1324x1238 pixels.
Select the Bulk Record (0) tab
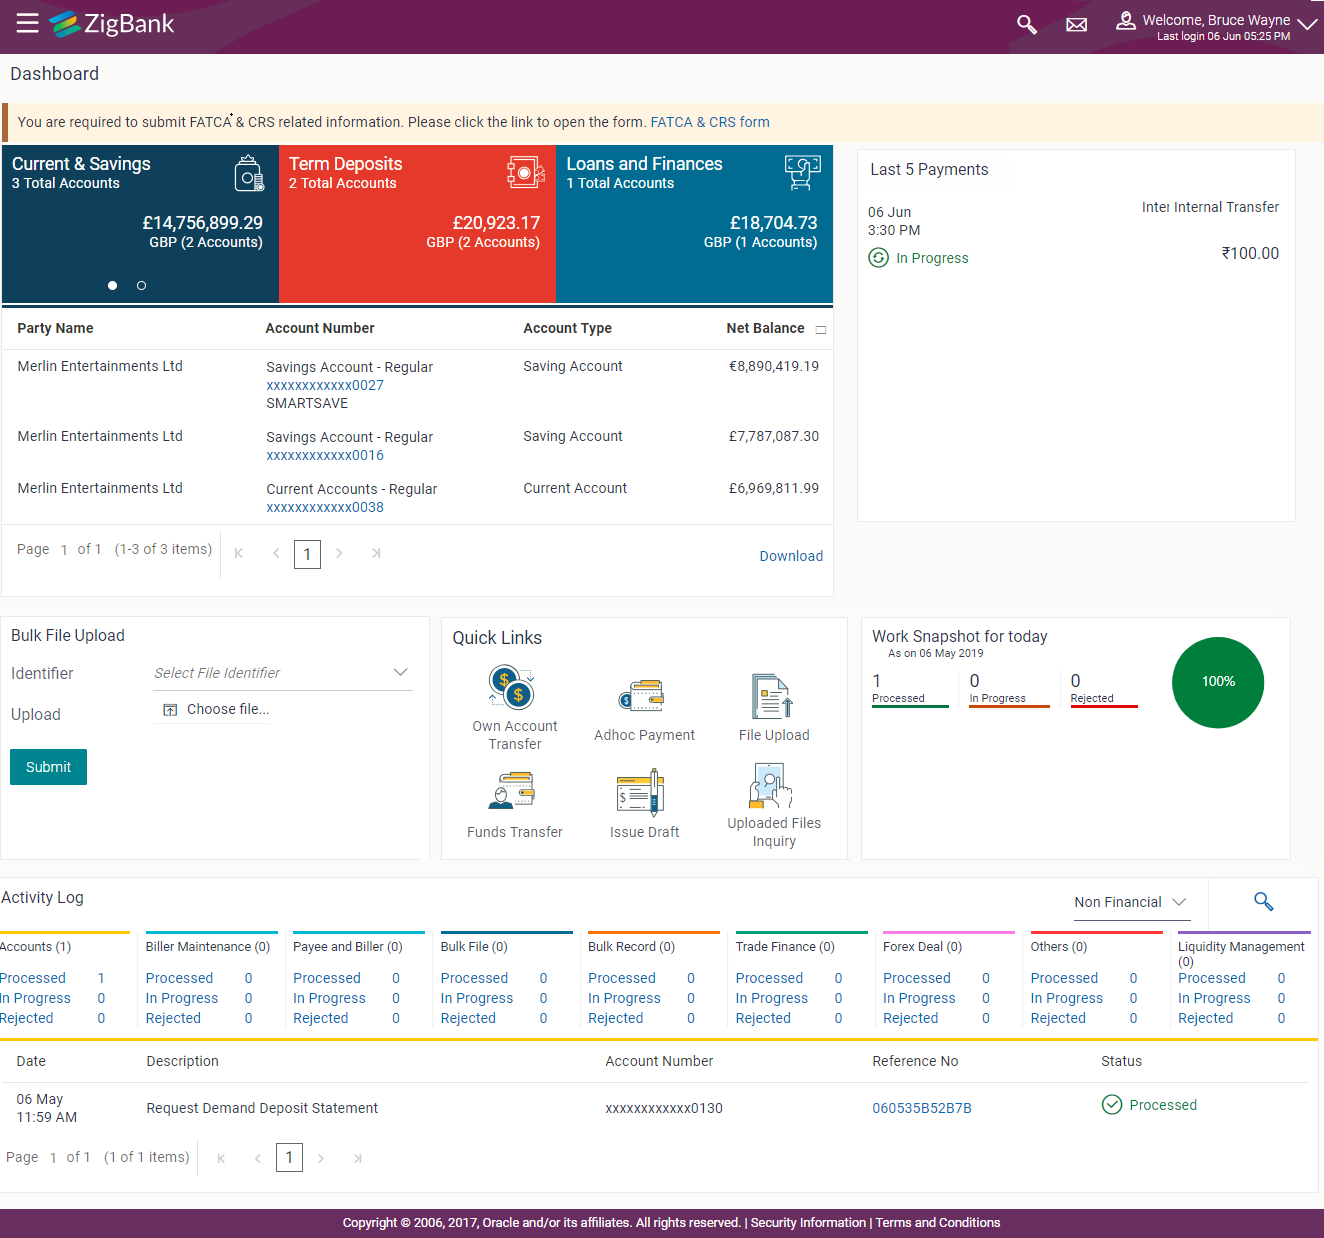tap(631, 946)
